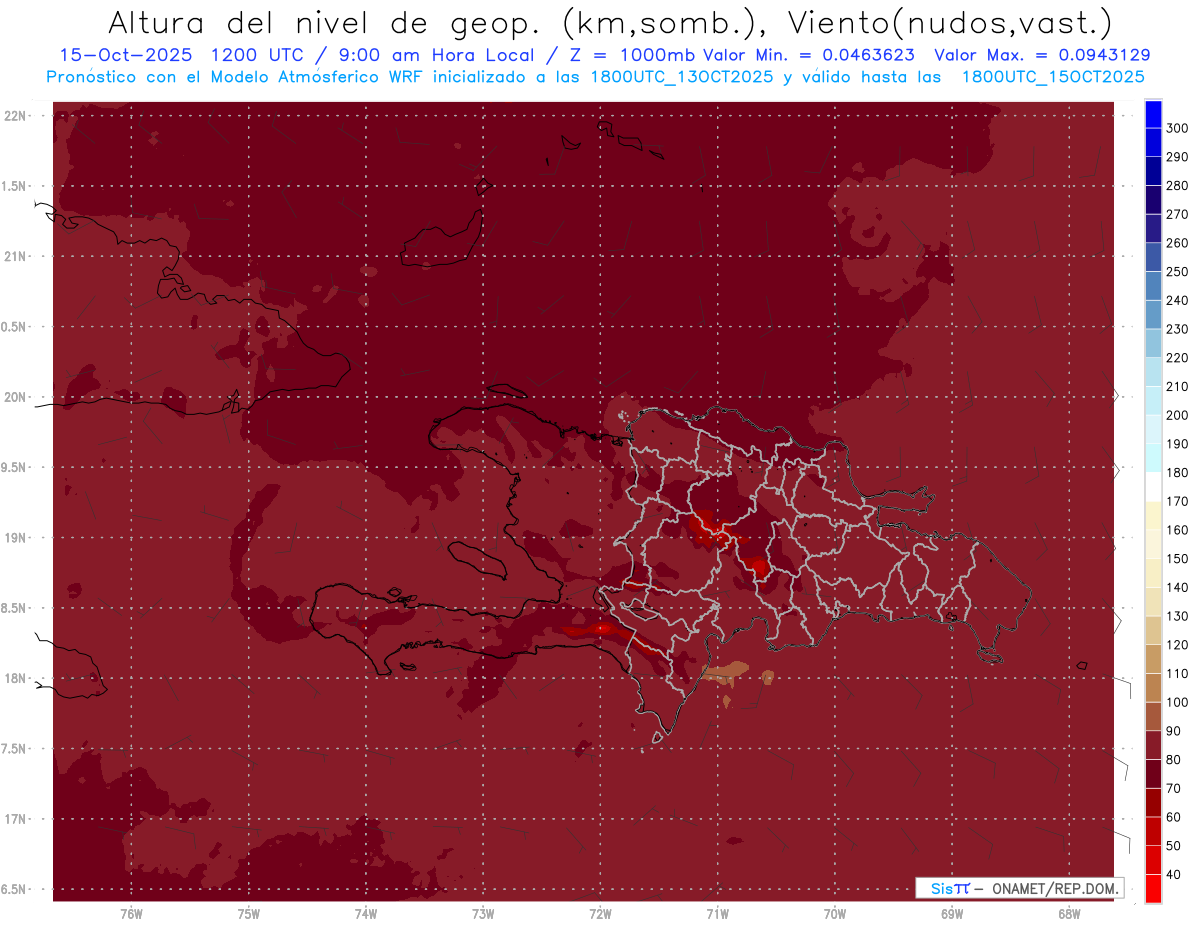Click the '90' colorbar label
Screen dimensions: 1200x927
pos(1173,731)
